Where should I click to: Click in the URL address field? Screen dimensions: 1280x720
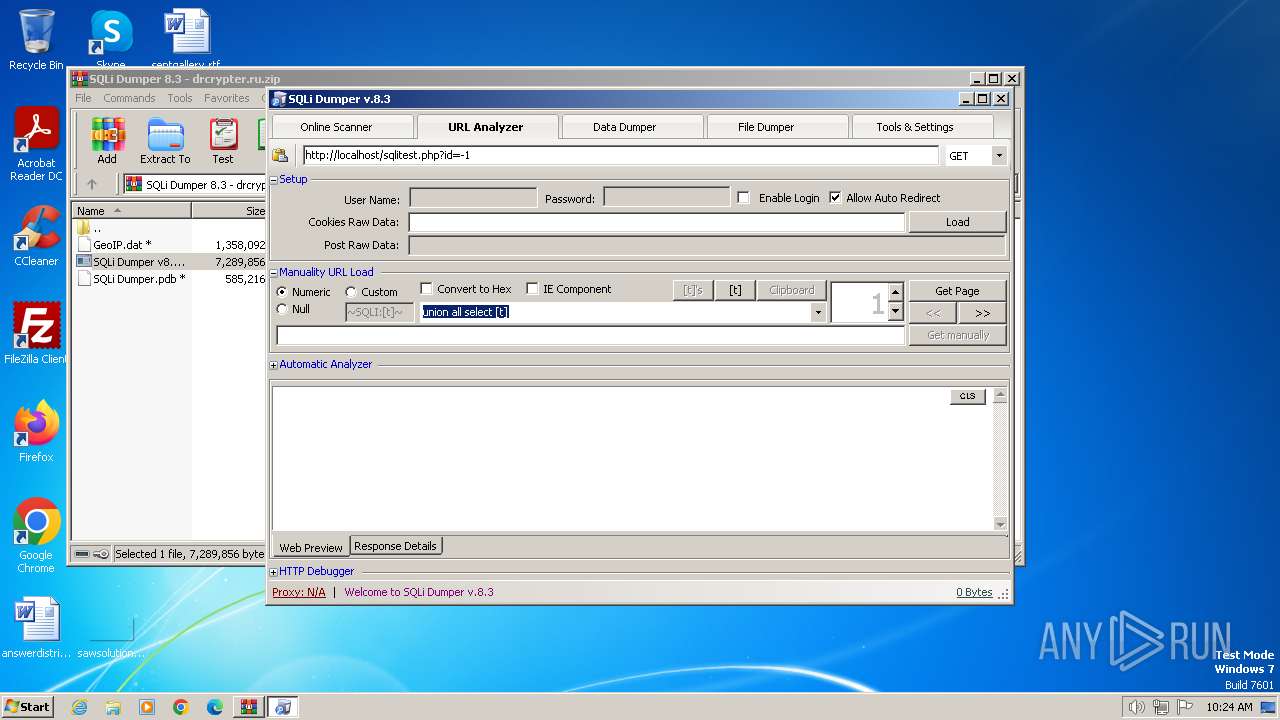click(620, 156)
